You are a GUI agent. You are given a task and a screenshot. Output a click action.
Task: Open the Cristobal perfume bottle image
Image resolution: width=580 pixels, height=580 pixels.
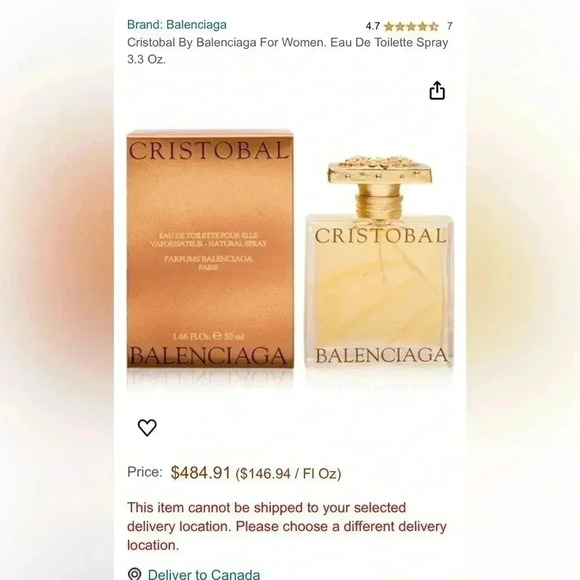click(x=380, y=262)
